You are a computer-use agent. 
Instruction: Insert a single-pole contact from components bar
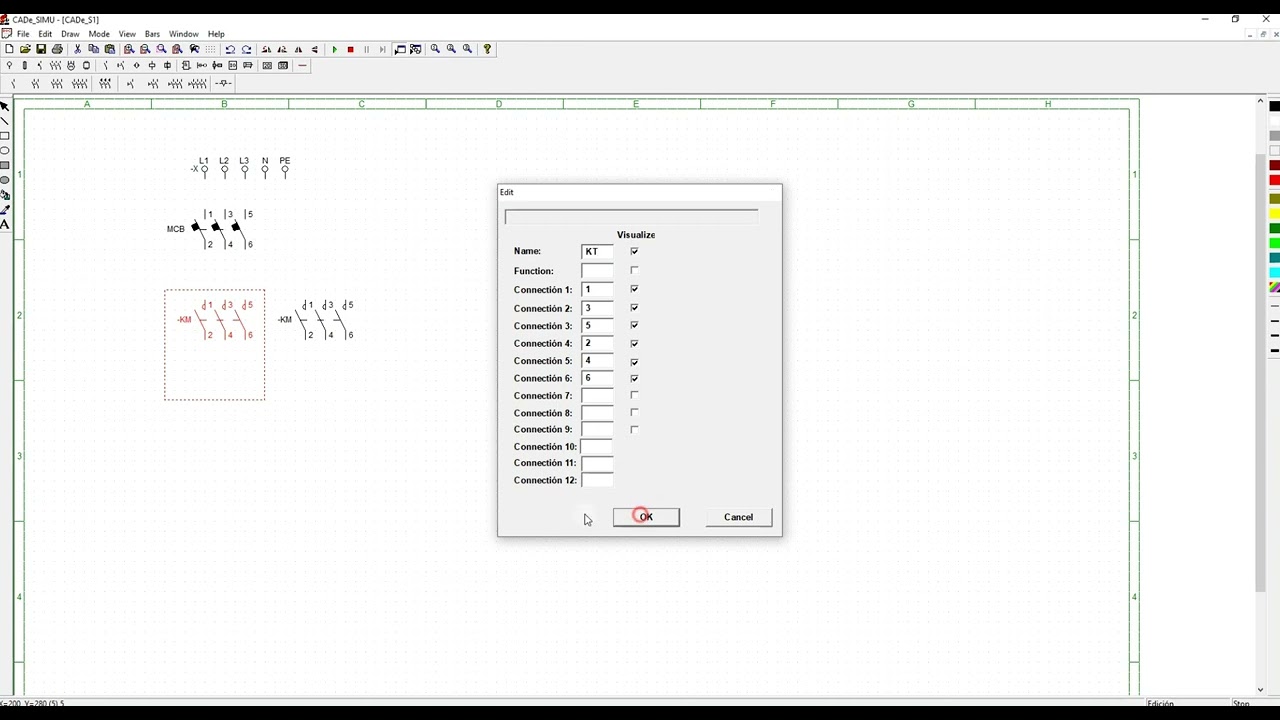click(13, 84)
